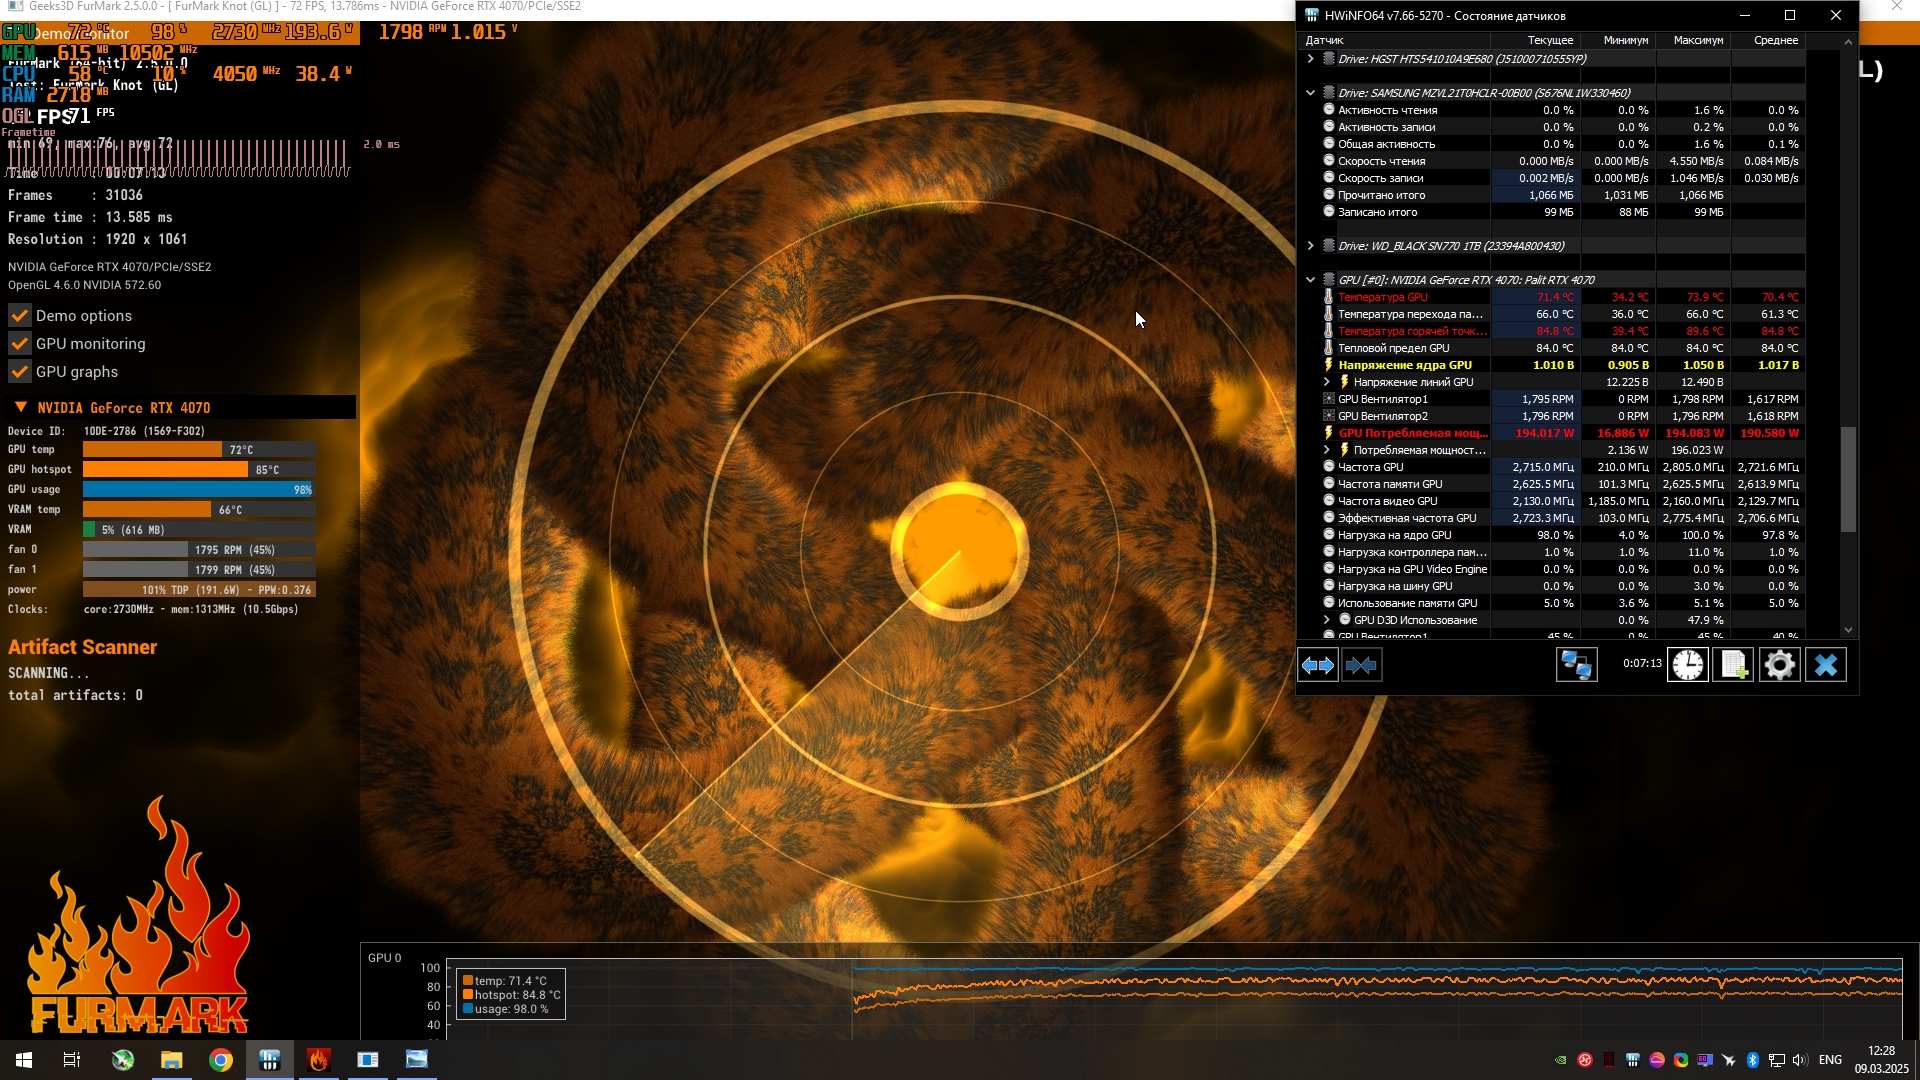1920x1080 pixels.
Task: Click the expand columns arrows icon in HWiNFO
Action: (x=1318, y=665)
